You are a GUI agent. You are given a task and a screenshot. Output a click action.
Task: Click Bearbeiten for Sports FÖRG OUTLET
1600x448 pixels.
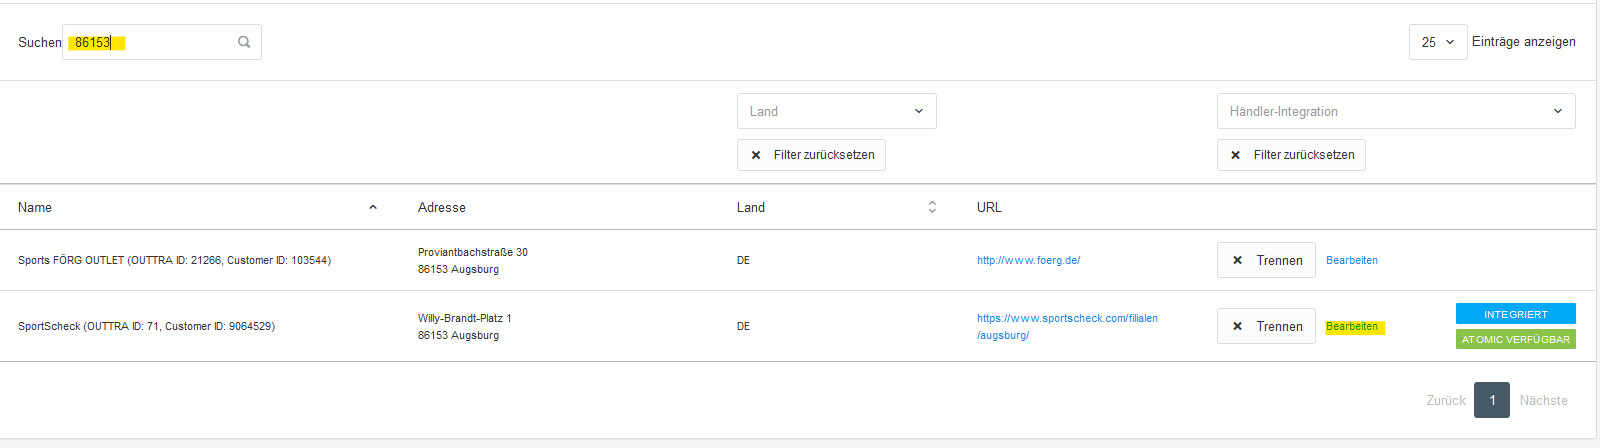tap(1352, 260)
